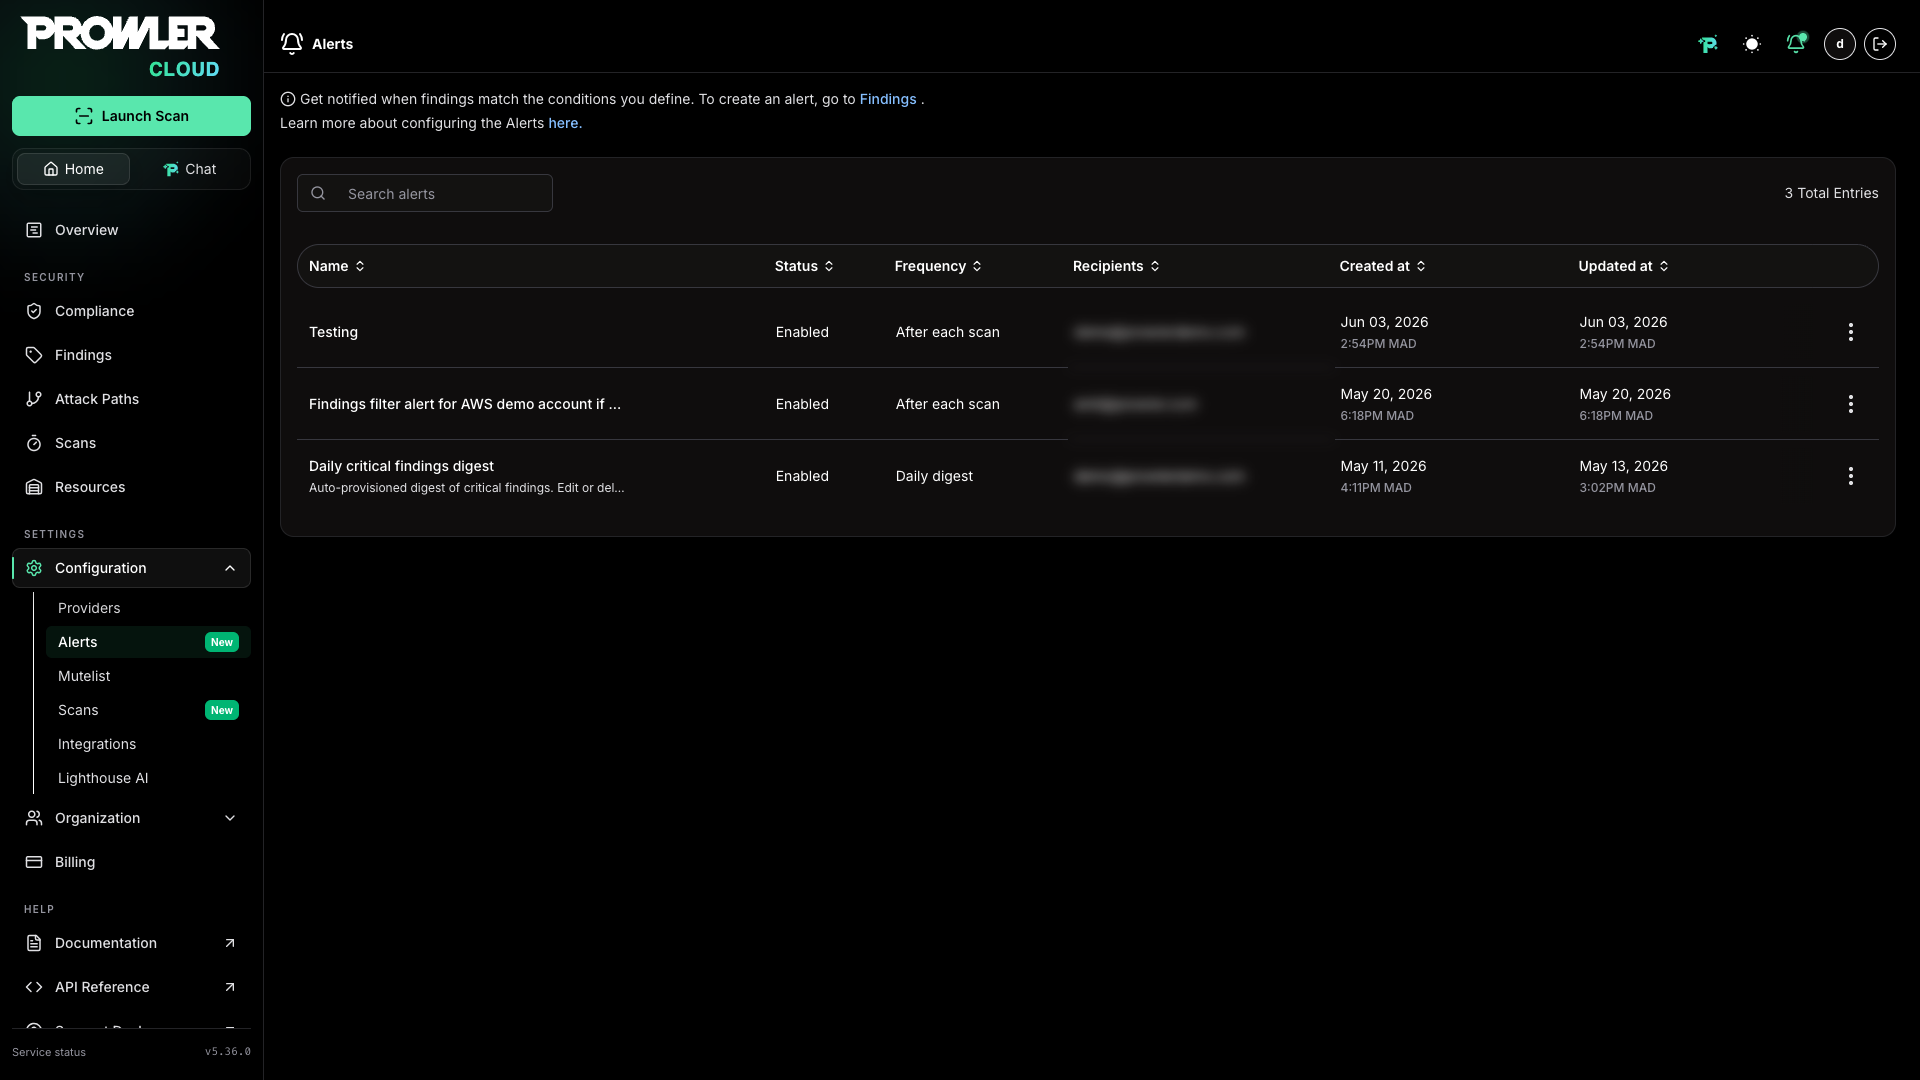Click 'Daily digest' frequency cell
The height and width of the screenshot is (1080, 1920).
(x=934, y=476)
